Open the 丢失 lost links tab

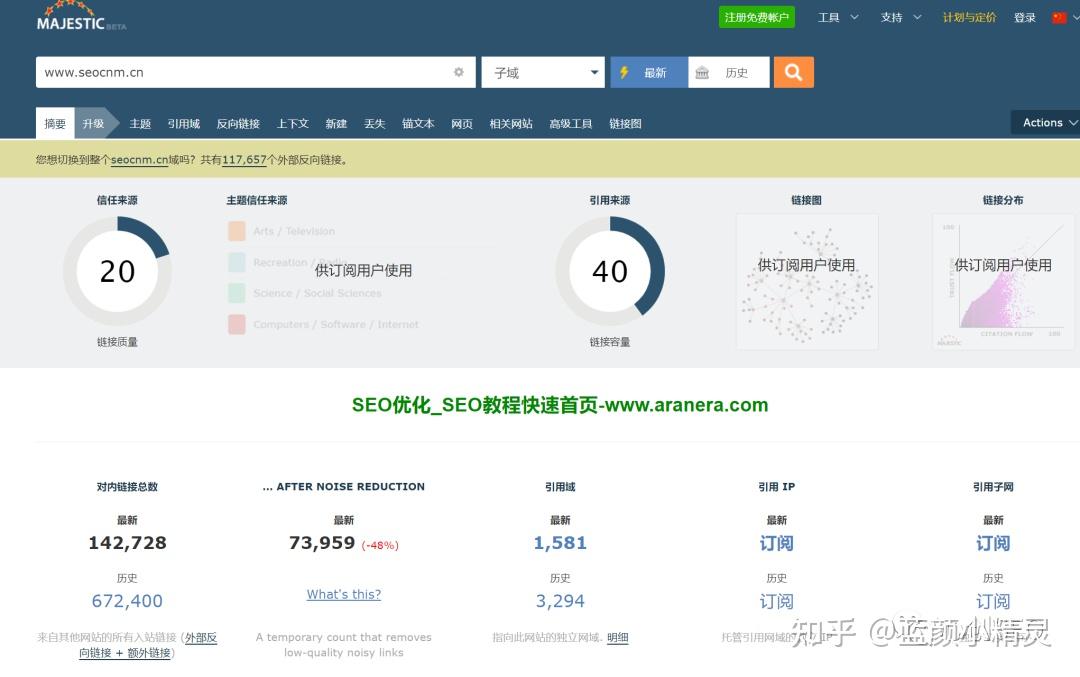point(375,123)
